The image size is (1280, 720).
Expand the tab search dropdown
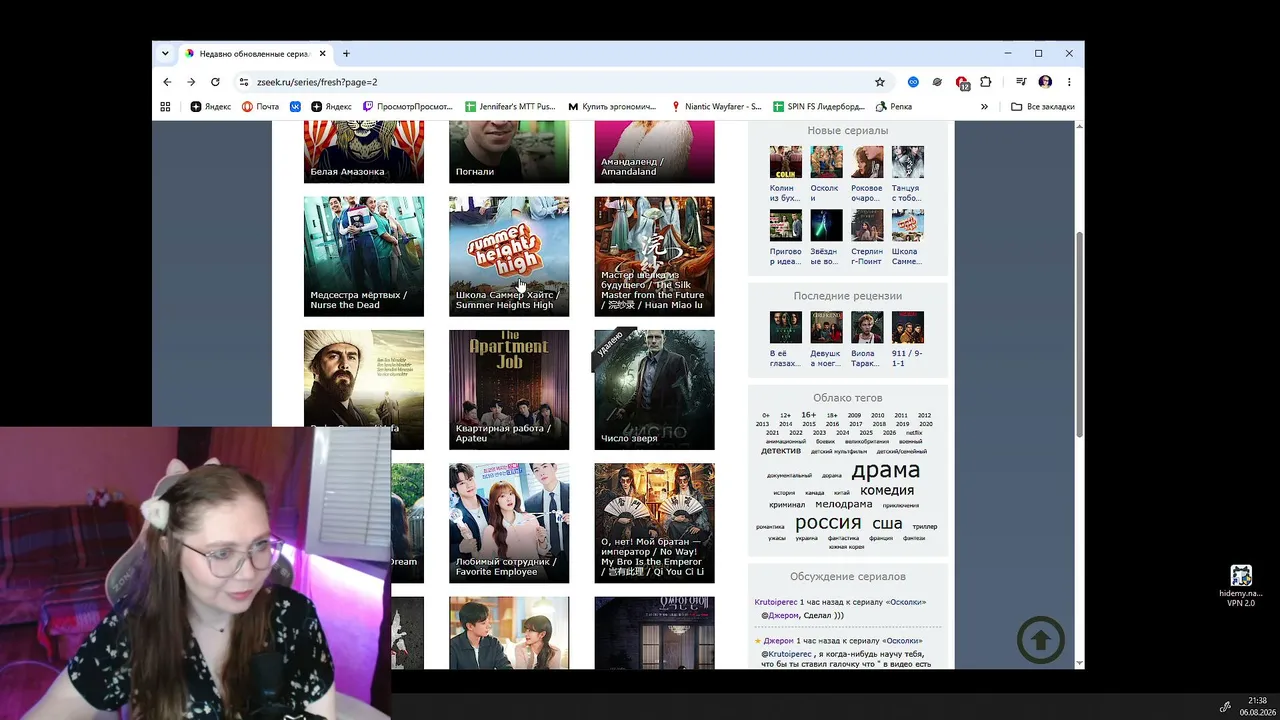pos(165,53)
